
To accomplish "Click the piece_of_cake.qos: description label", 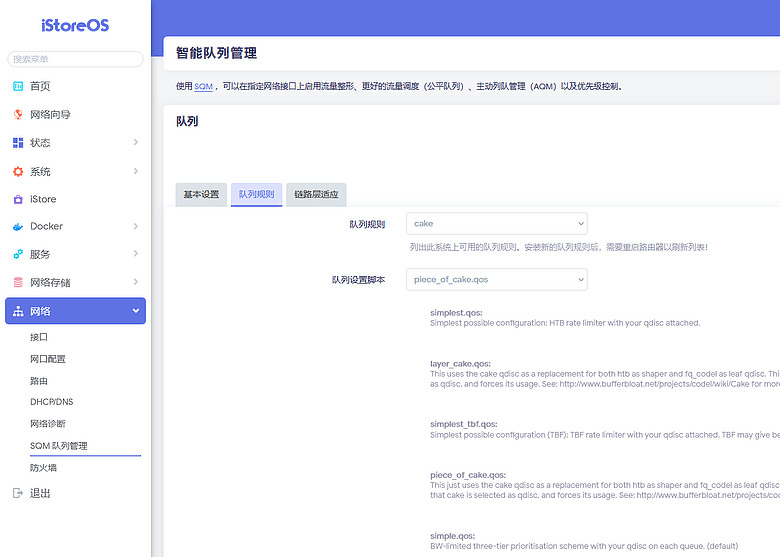I will click(x=468, y=475).
